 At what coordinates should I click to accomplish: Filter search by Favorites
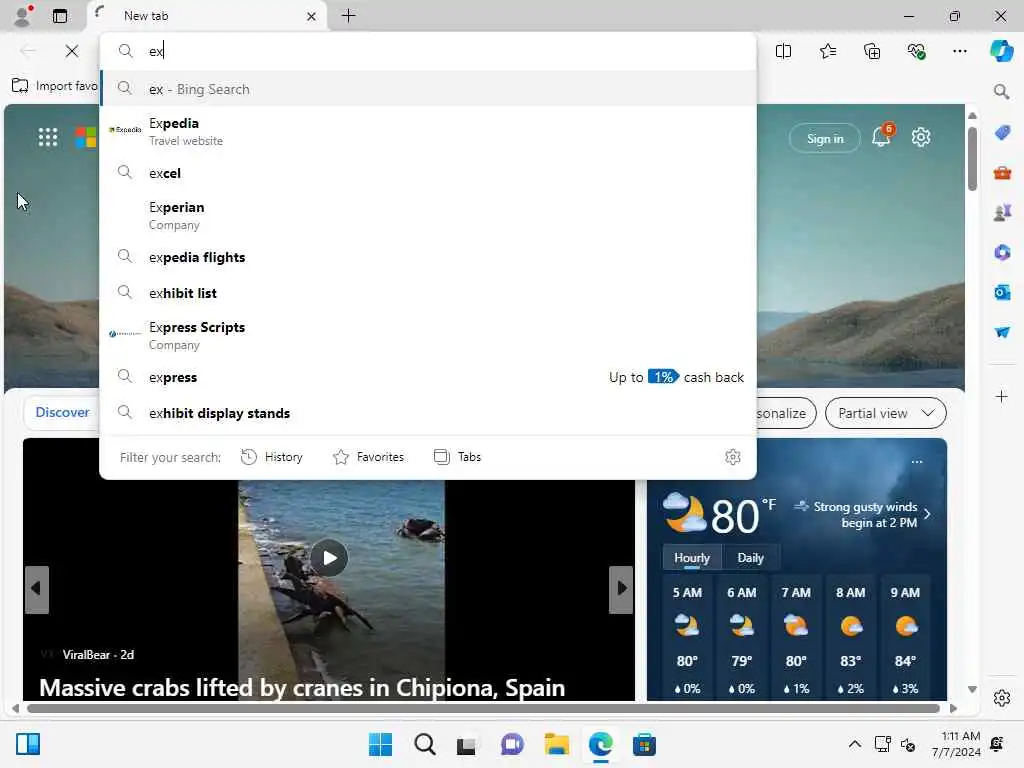[368, 457]
